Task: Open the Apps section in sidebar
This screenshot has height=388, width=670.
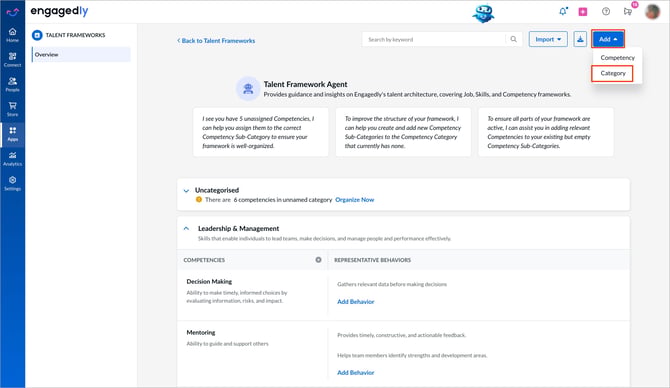Action: [x=12, y=134]
